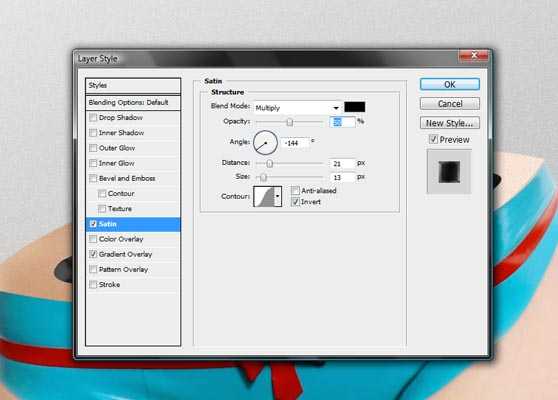The height and width of the screenshot is (400, 558).
Task: Open the Contour curve thumbnail picker
Action: [x=264, y=196]
